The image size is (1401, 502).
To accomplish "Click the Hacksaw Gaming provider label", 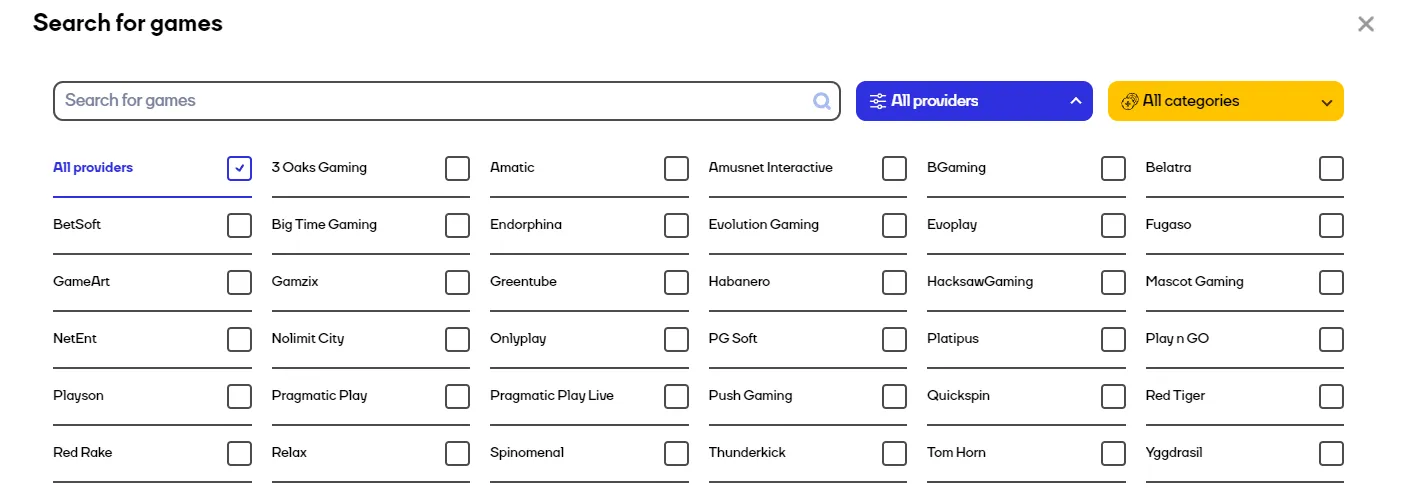I will 980,282.
